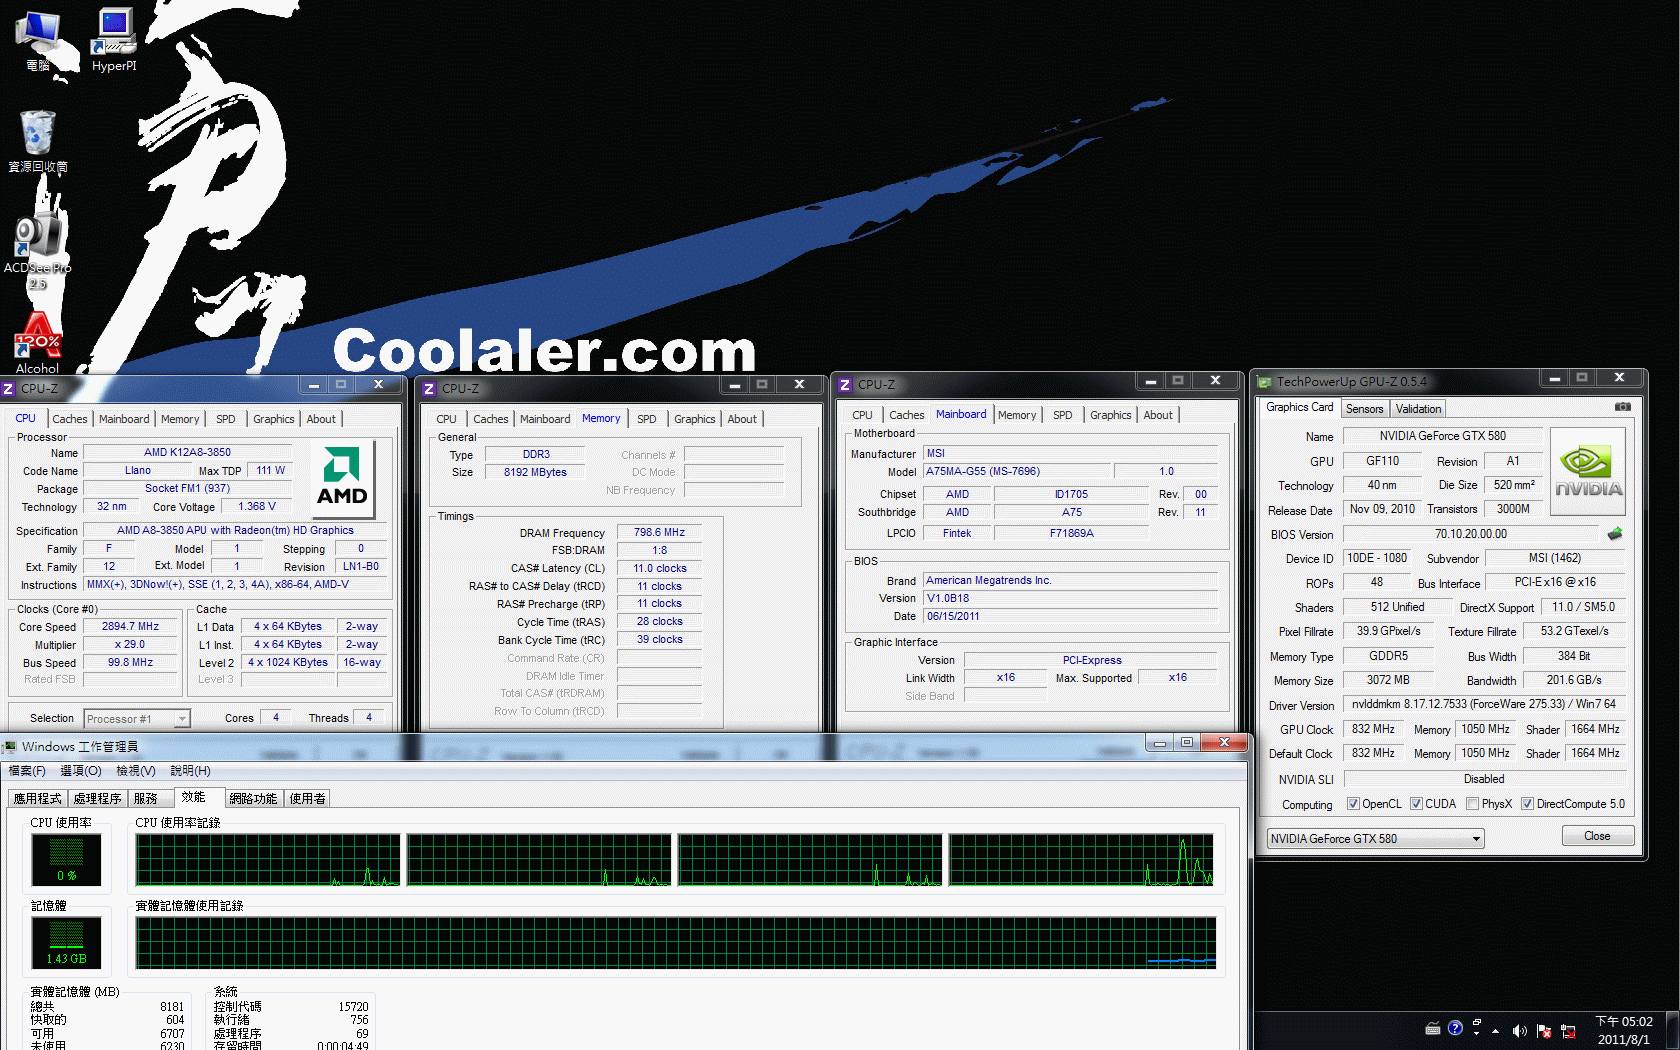The width and height of the screenshot is (1680, 1050).
Task: Open the NVIDIA GeForce GTX 580 card dropdown
Action: (1375, 839)
